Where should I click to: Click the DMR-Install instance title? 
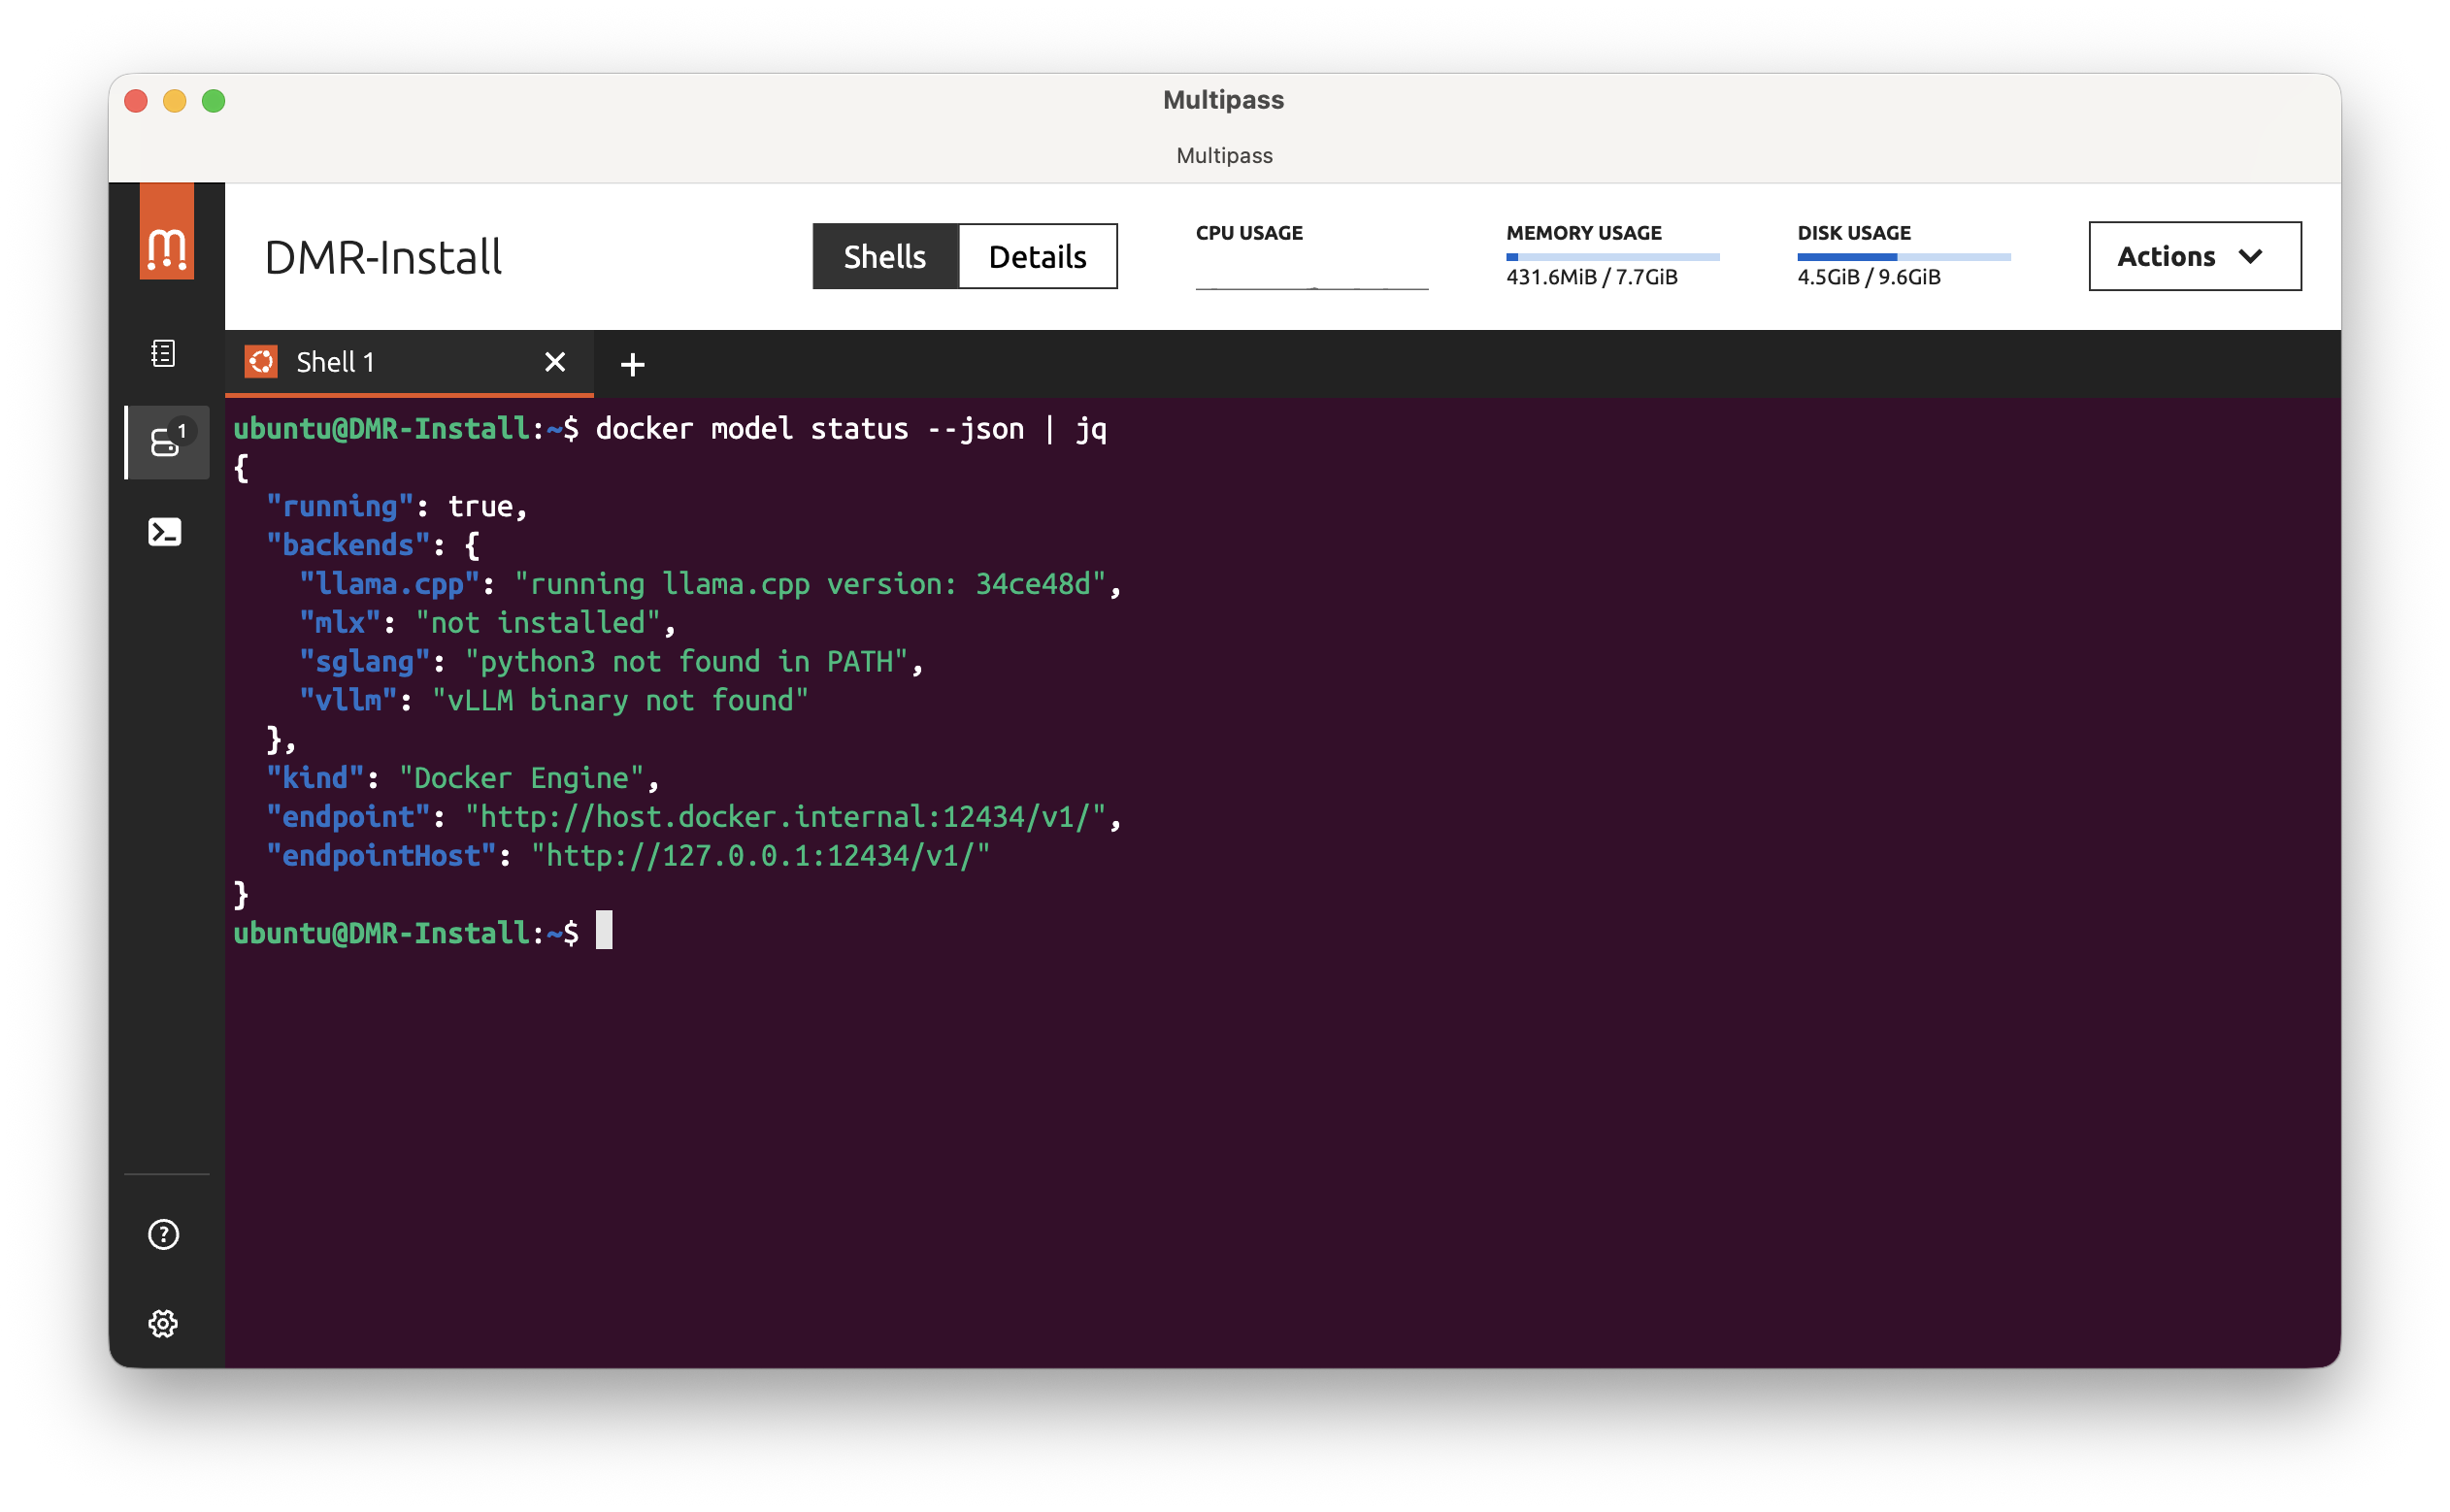coord(383,257)
